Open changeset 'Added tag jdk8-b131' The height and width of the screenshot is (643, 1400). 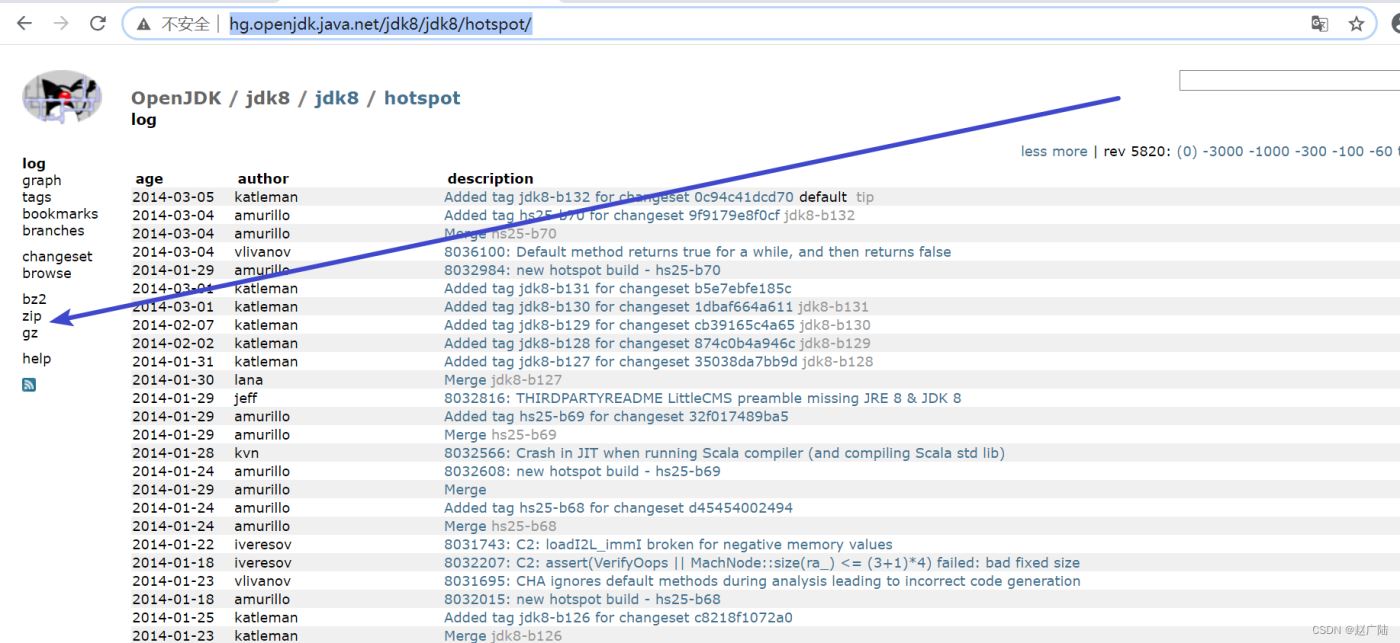(x=618, y=288)
